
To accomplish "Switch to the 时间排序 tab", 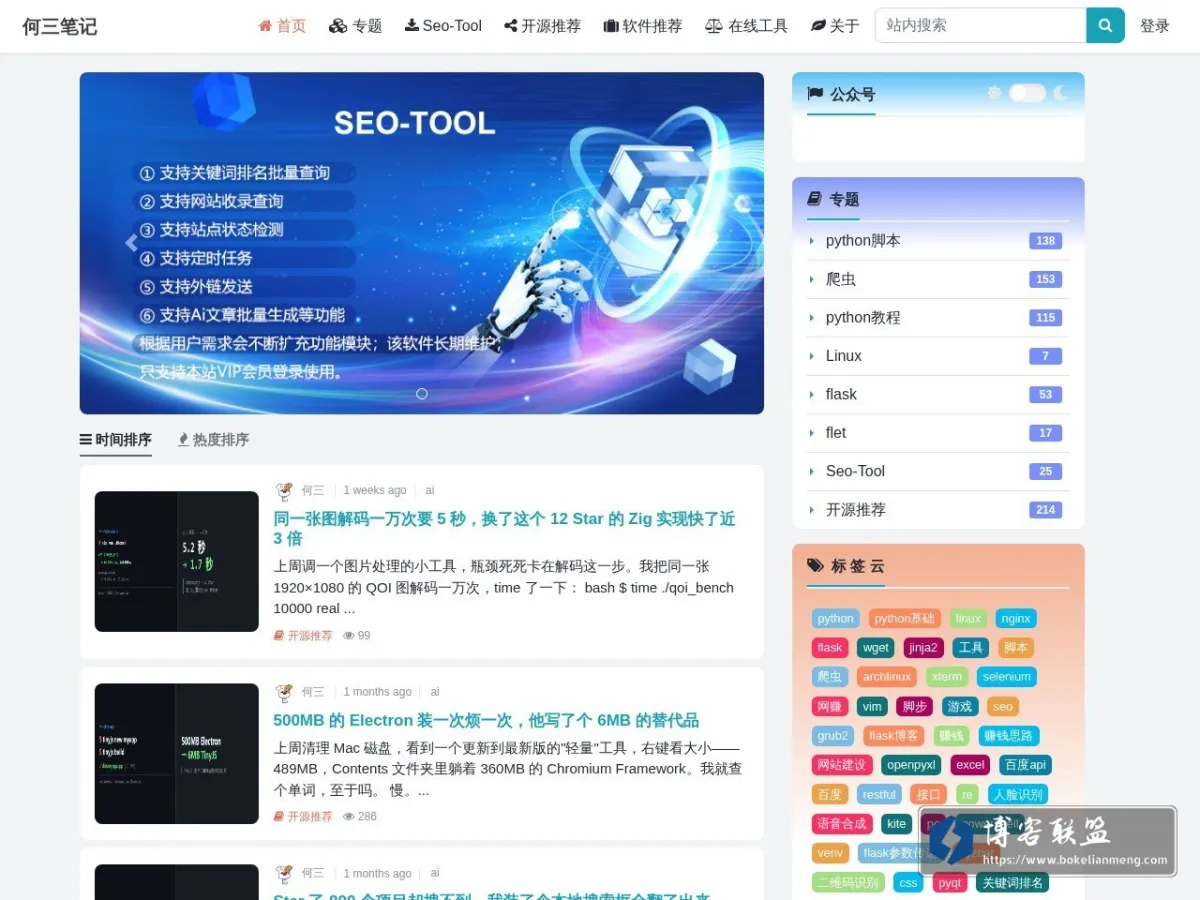I will click(116, 440).
